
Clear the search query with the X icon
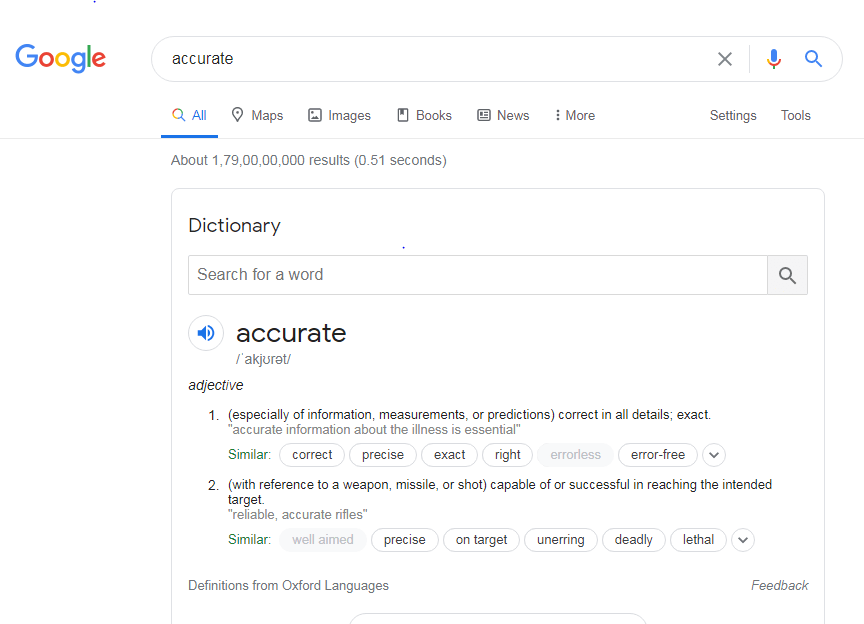(x=724, y=59)
